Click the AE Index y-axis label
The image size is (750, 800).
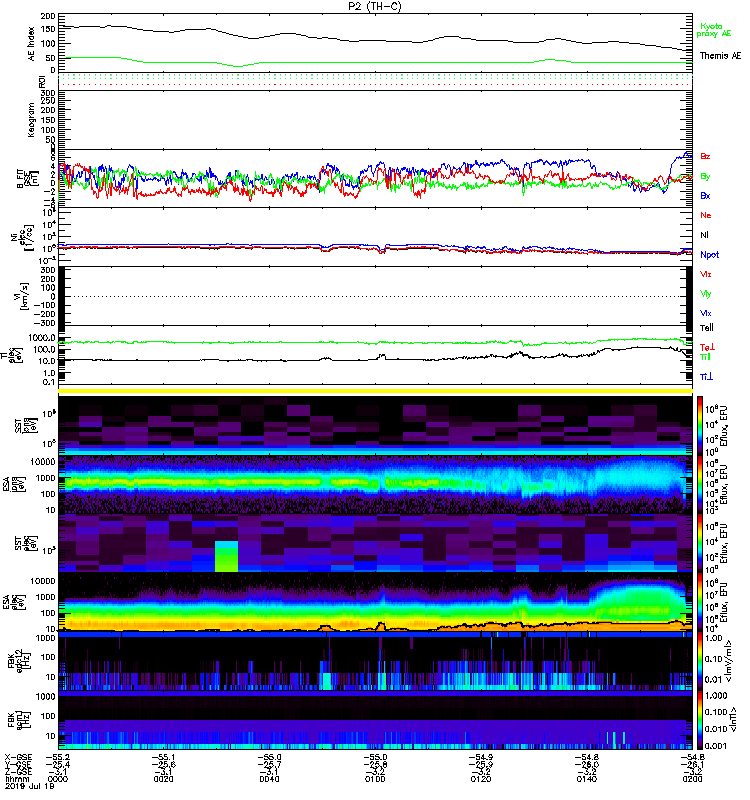coord(32,44)
